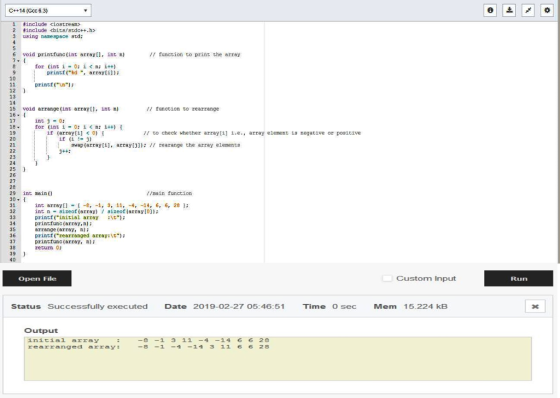This screenshot has width=560, height=398.
Task: Click code line 'using namespace std;'
Action: (x=52, y=36)
